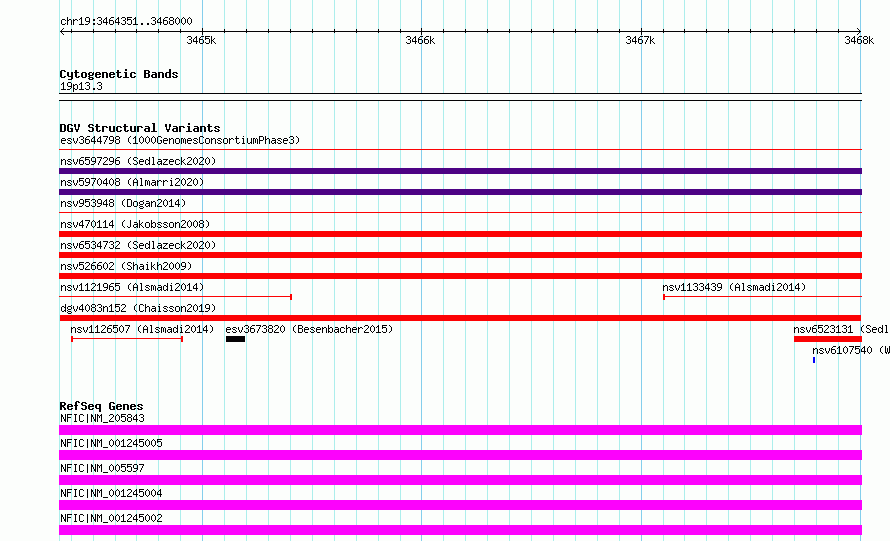
Task: Open gene label NFIC|NM_001245004
Action: (111, 493)
